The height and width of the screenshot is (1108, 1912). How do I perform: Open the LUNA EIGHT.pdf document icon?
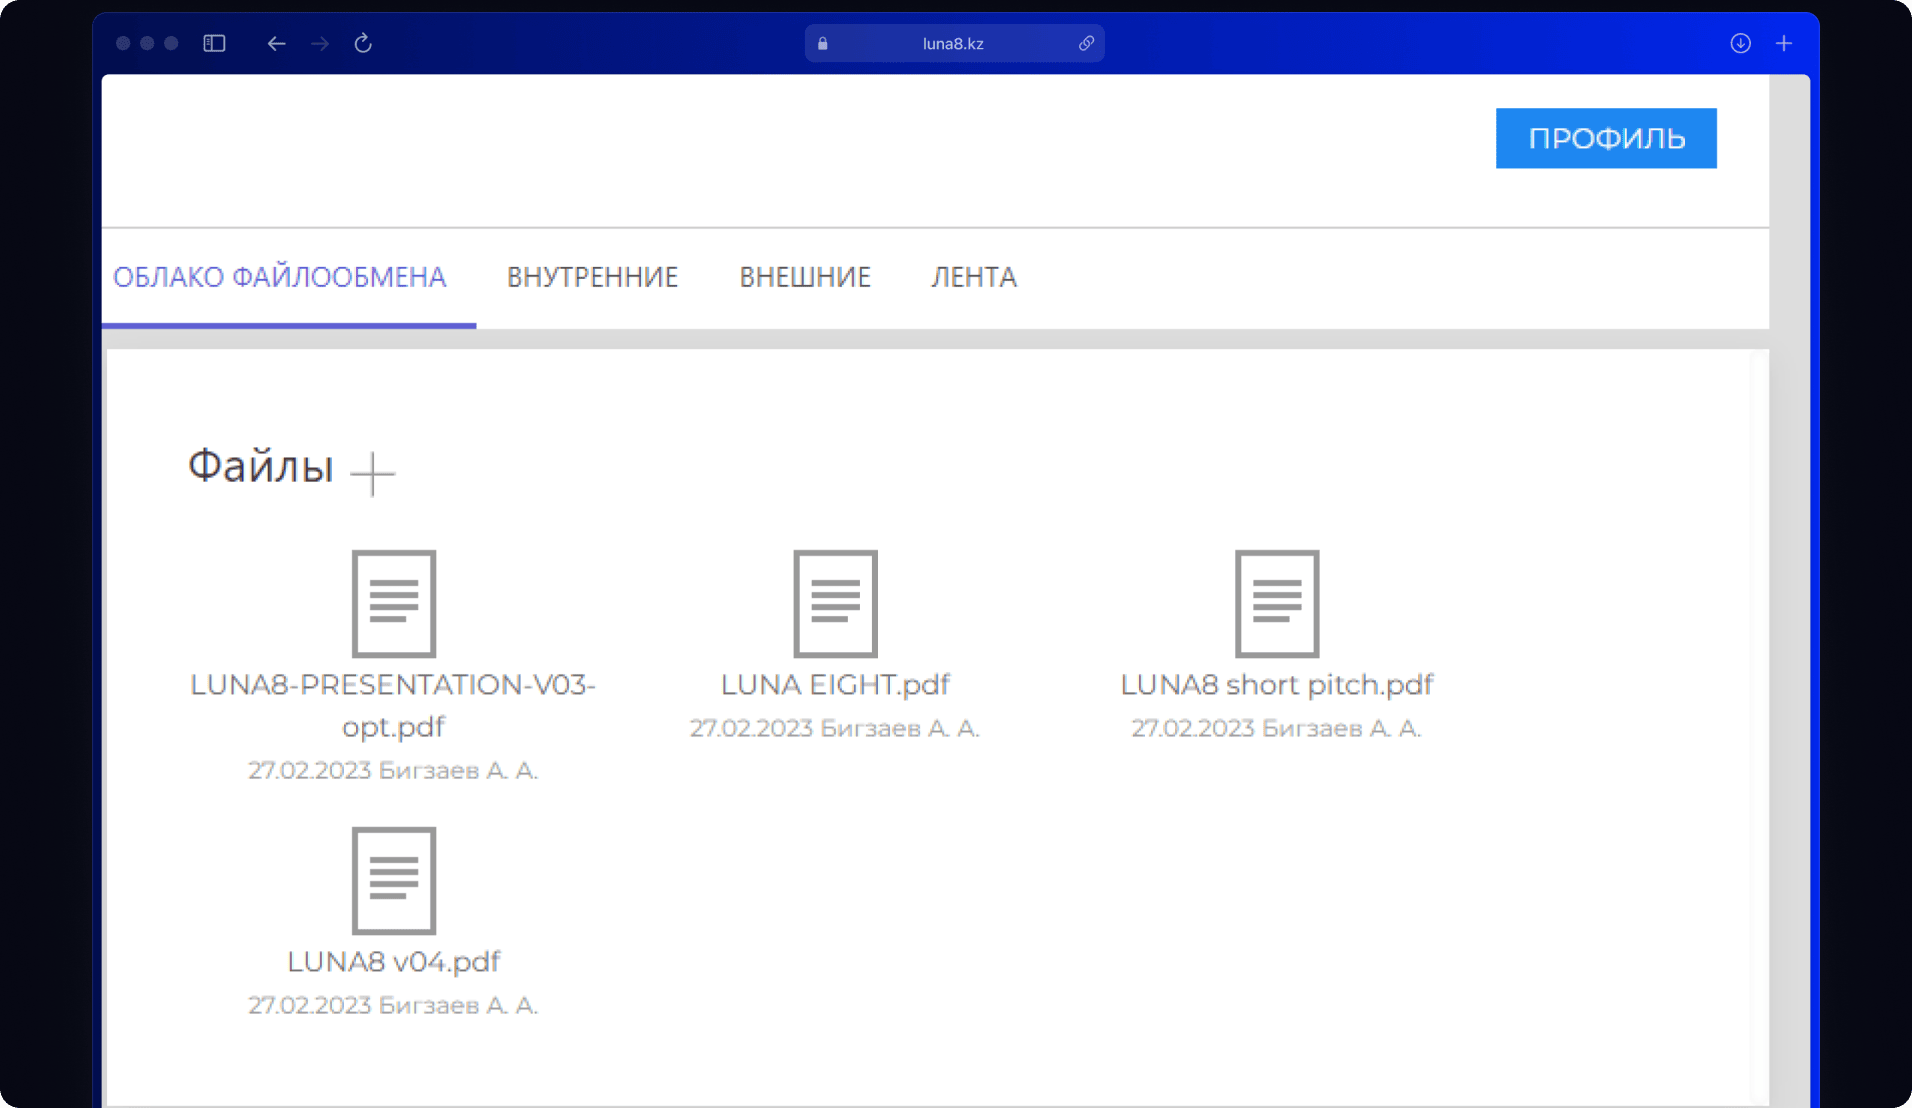click(835, 603)
